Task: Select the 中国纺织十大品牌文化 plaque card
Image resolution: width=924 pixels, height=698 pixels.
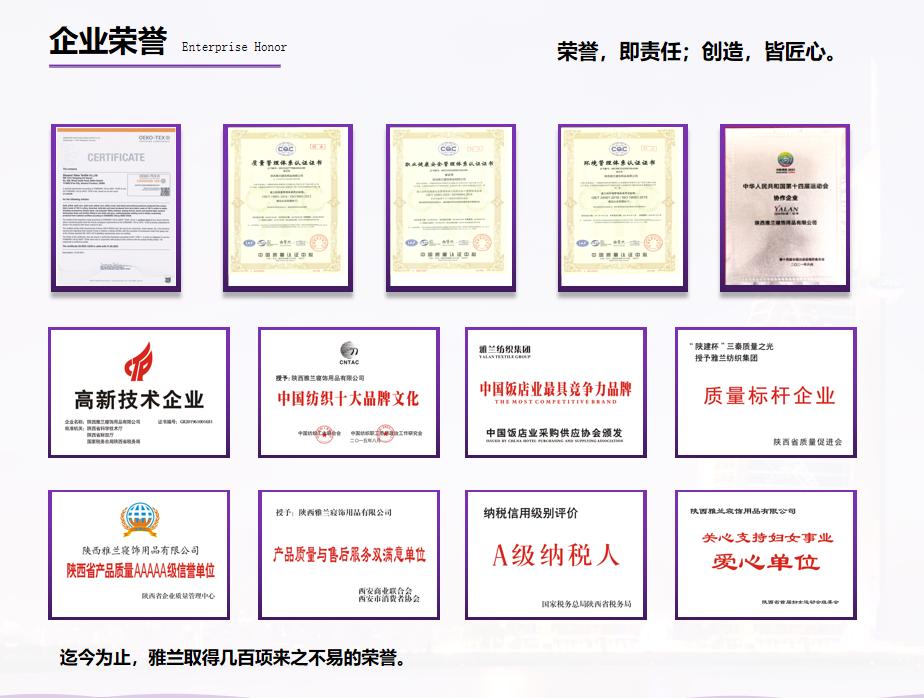Action: [349, 393]
